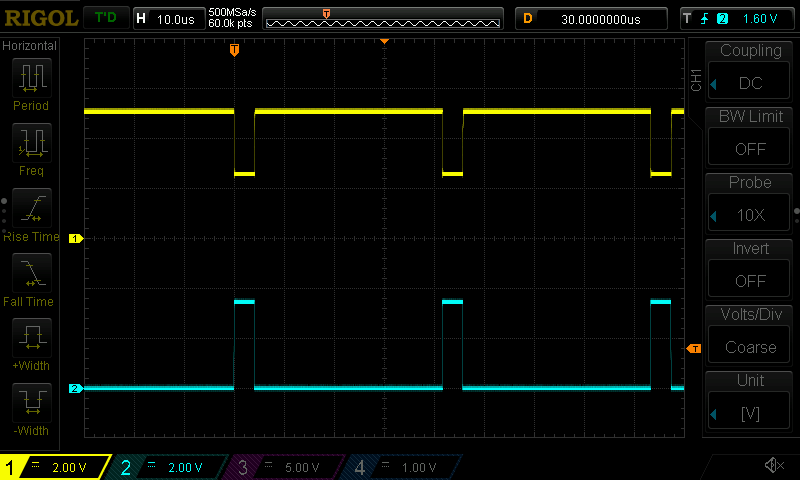Viewport: 800px width, 480px height.
Task: Click the orange center time marker atop the grid
Action: [384, 41]
